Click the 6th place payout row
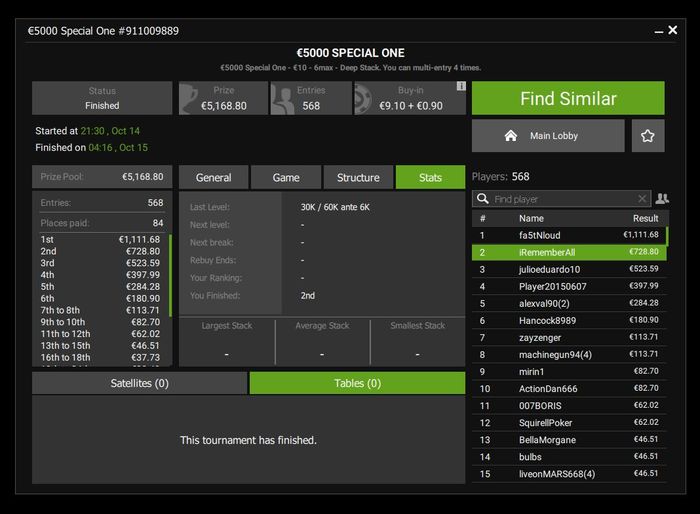Image resolution: width=700 pixels, height=514 pixels. click(100, 298)
